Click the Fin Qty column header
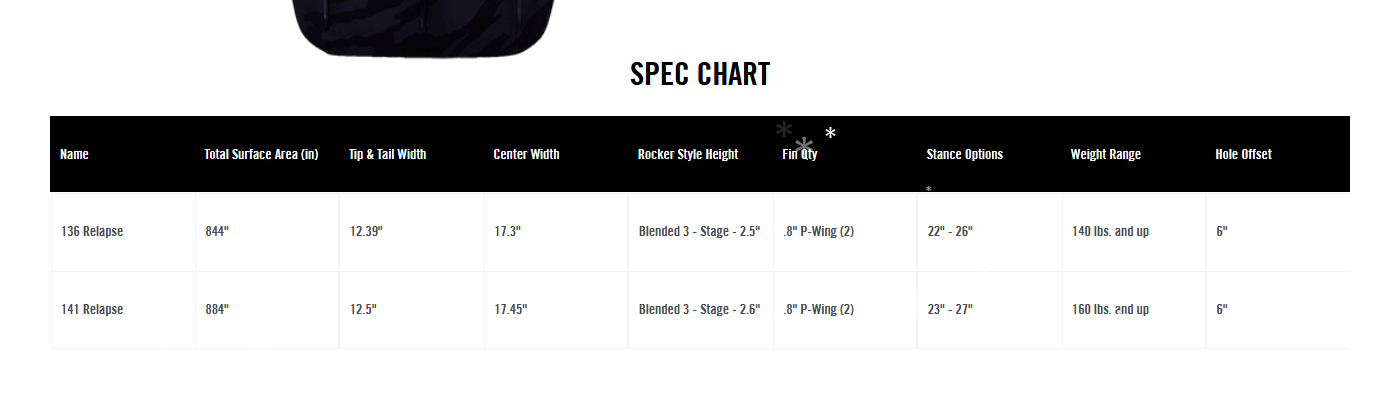 [x=799, y=154]
